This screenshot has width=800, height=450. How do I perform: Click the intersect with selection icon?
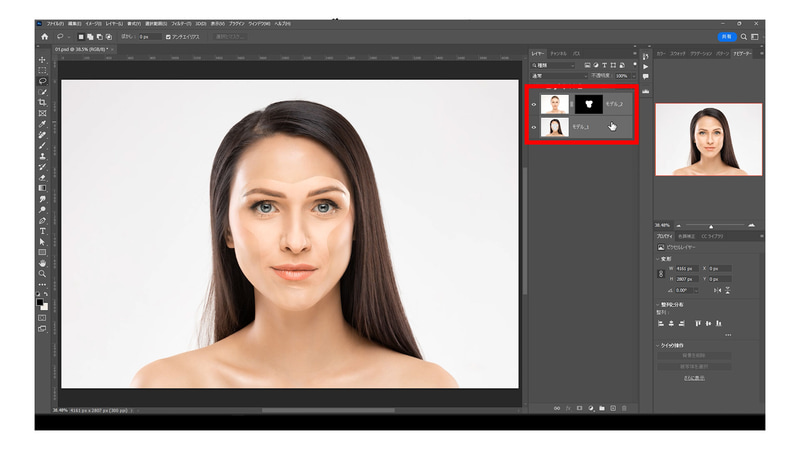(109, 37)
